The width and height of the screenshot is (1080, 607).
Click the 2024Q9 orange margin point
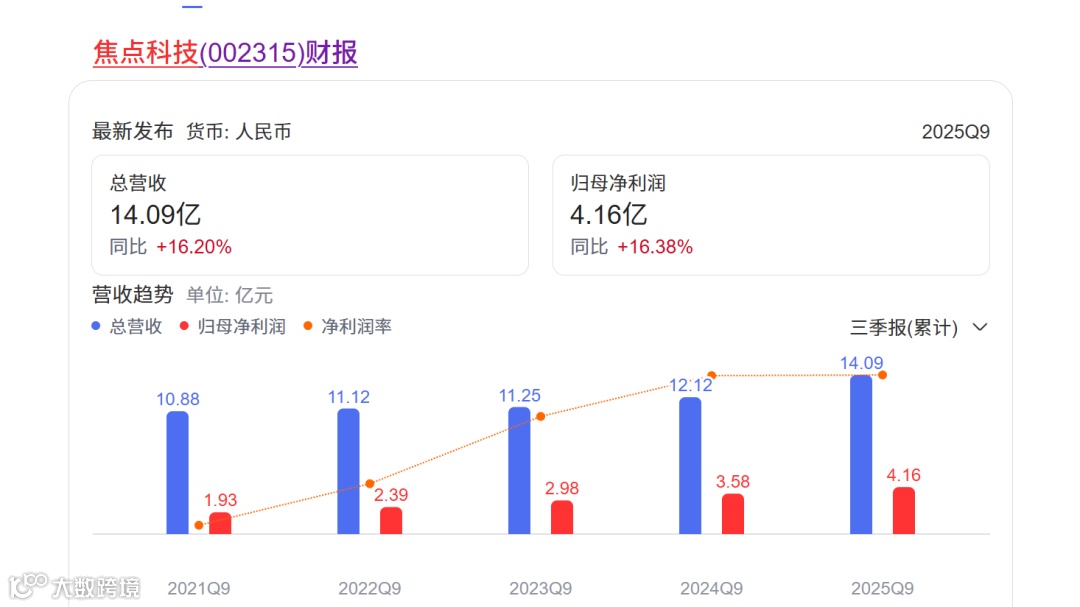[x=712, y=375]
